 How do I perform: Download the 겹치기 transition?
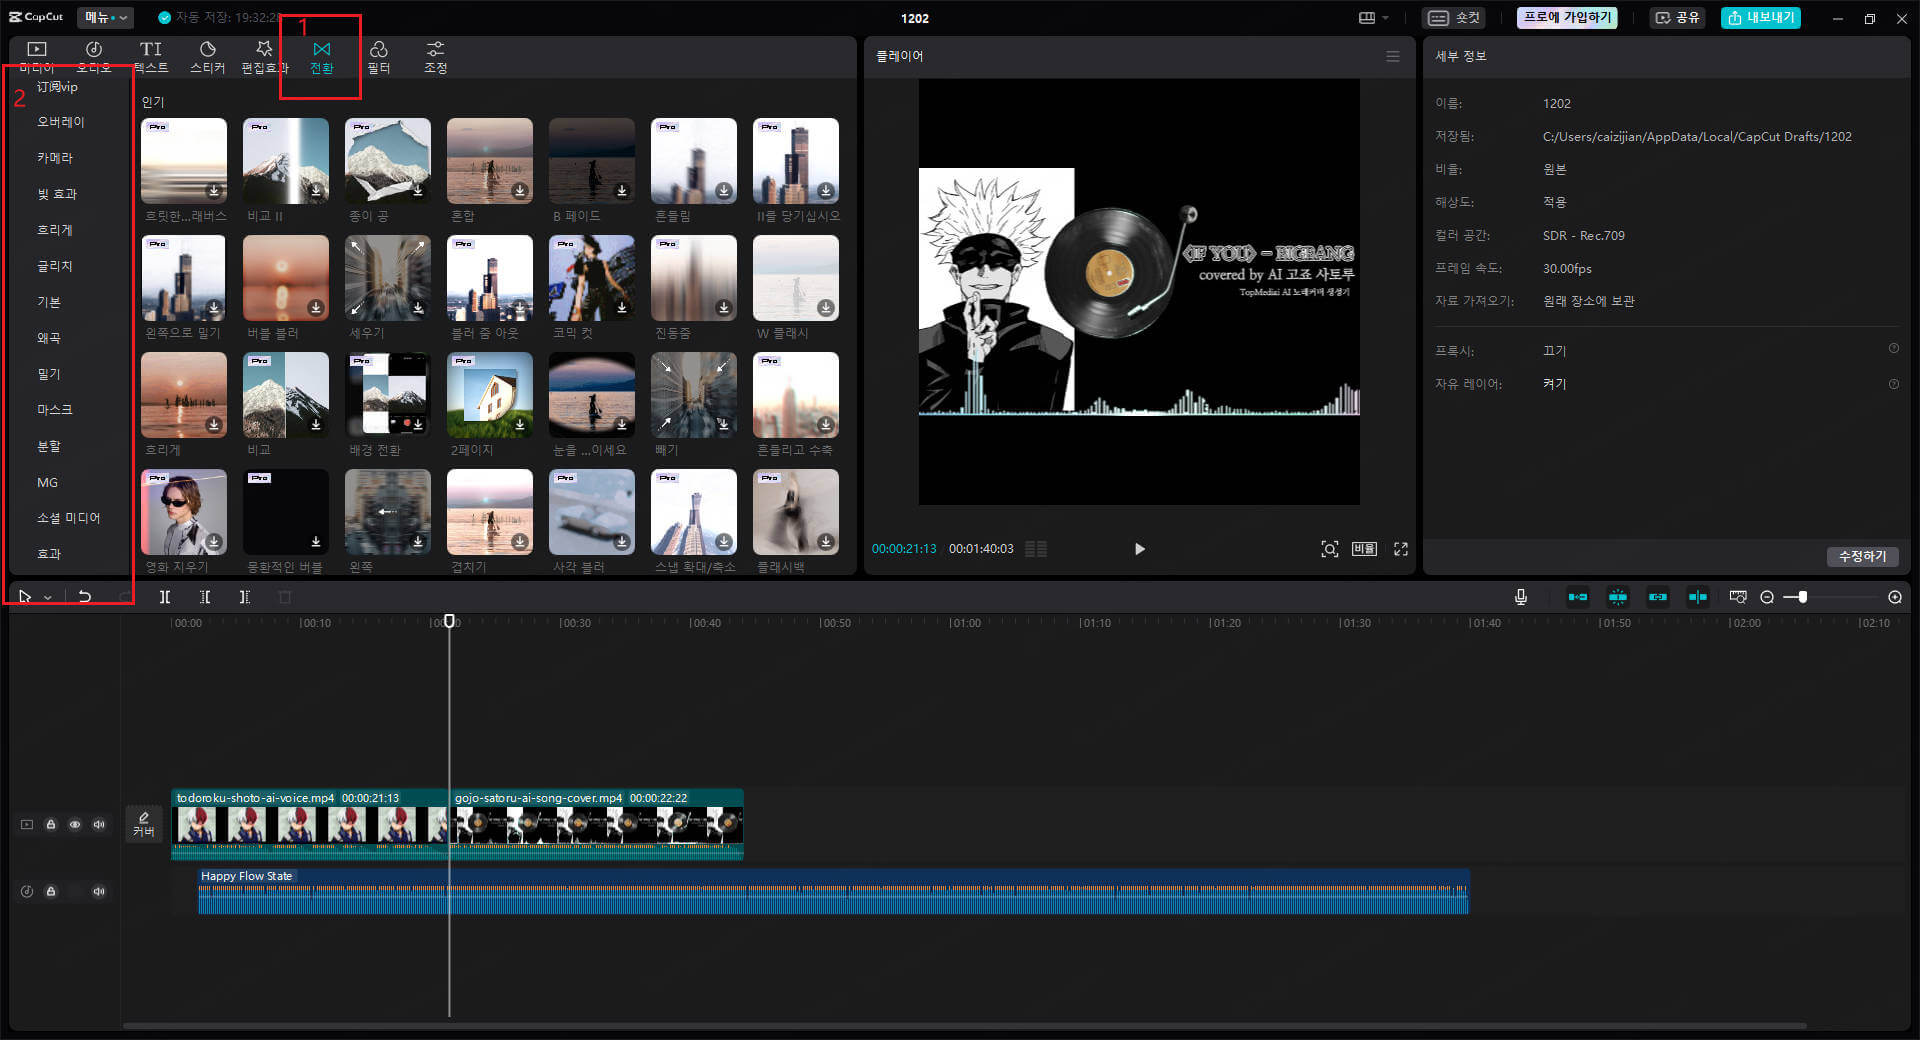coord(520,542)
